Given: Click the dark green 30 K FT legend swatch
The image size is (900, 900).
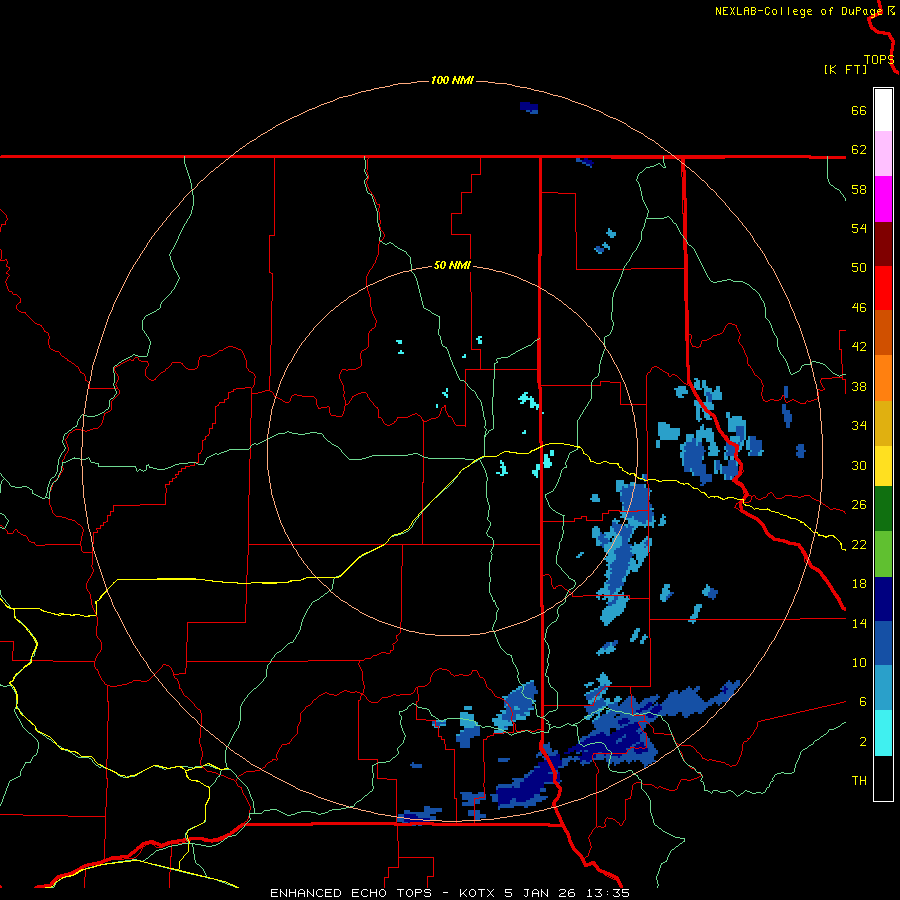Looking at the screenshot, I should coord(883,509).
